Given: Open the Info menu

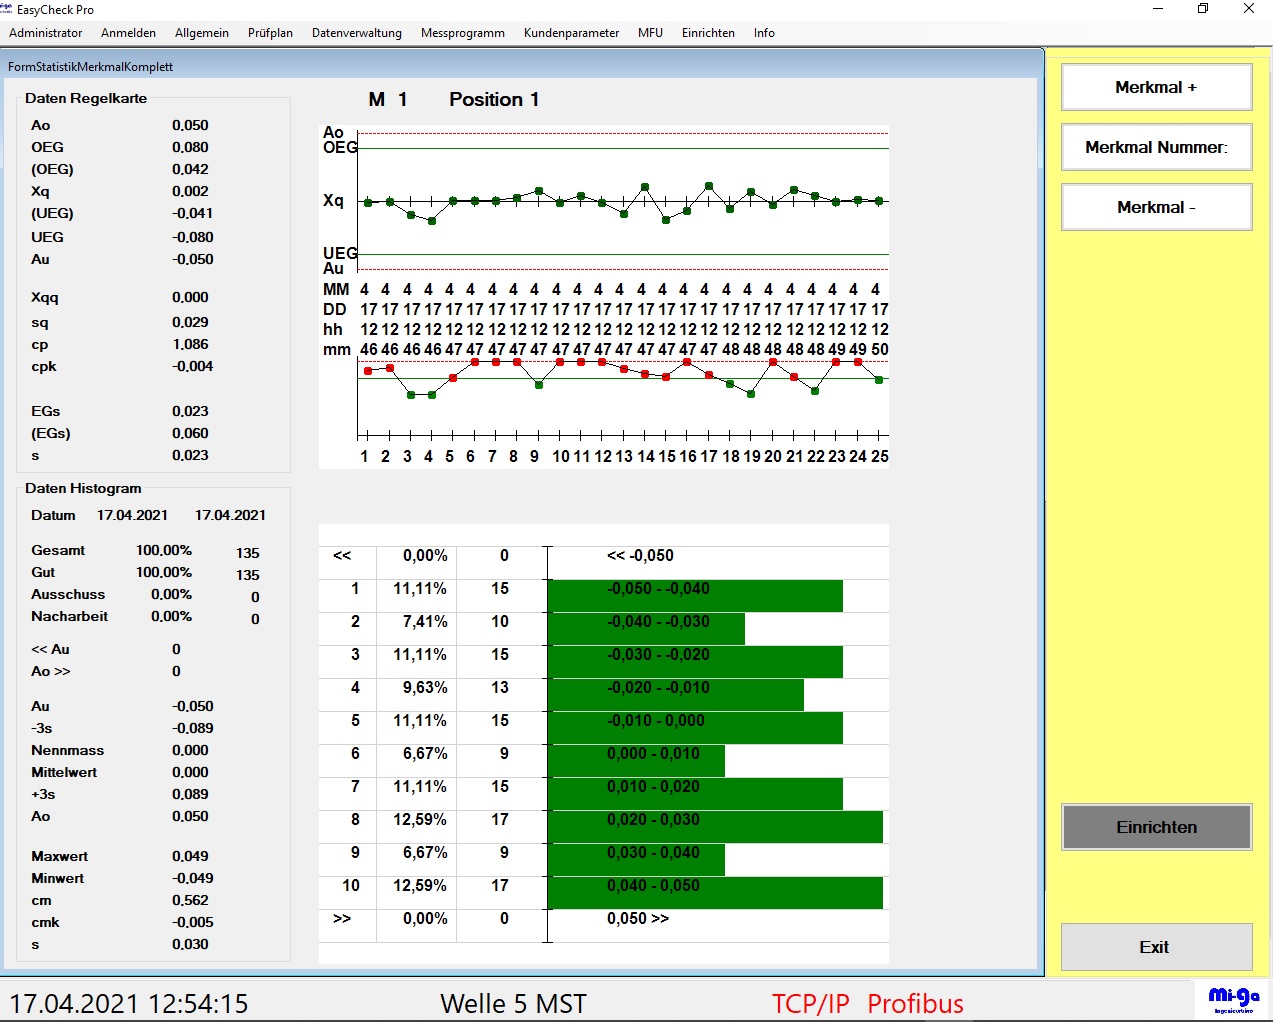Looking at the screenshot, I should coord(764,33).
